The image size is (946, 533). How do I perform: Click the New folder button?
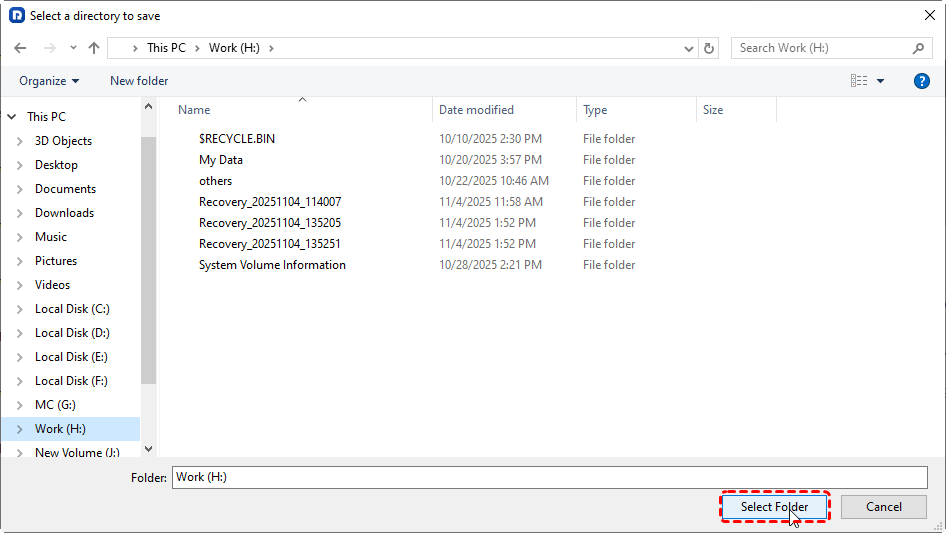139,81
